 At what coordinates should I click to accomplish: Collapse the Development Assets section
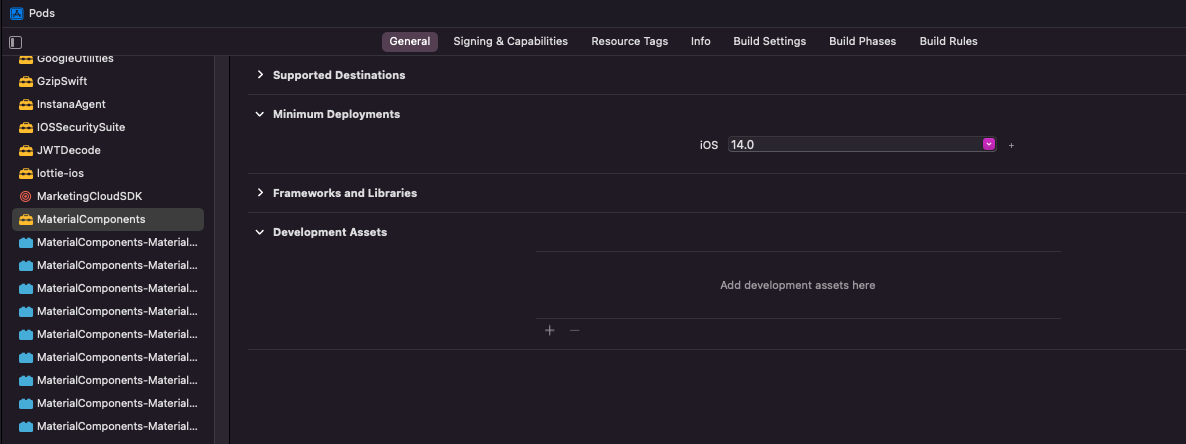click(x=260, y=232)
